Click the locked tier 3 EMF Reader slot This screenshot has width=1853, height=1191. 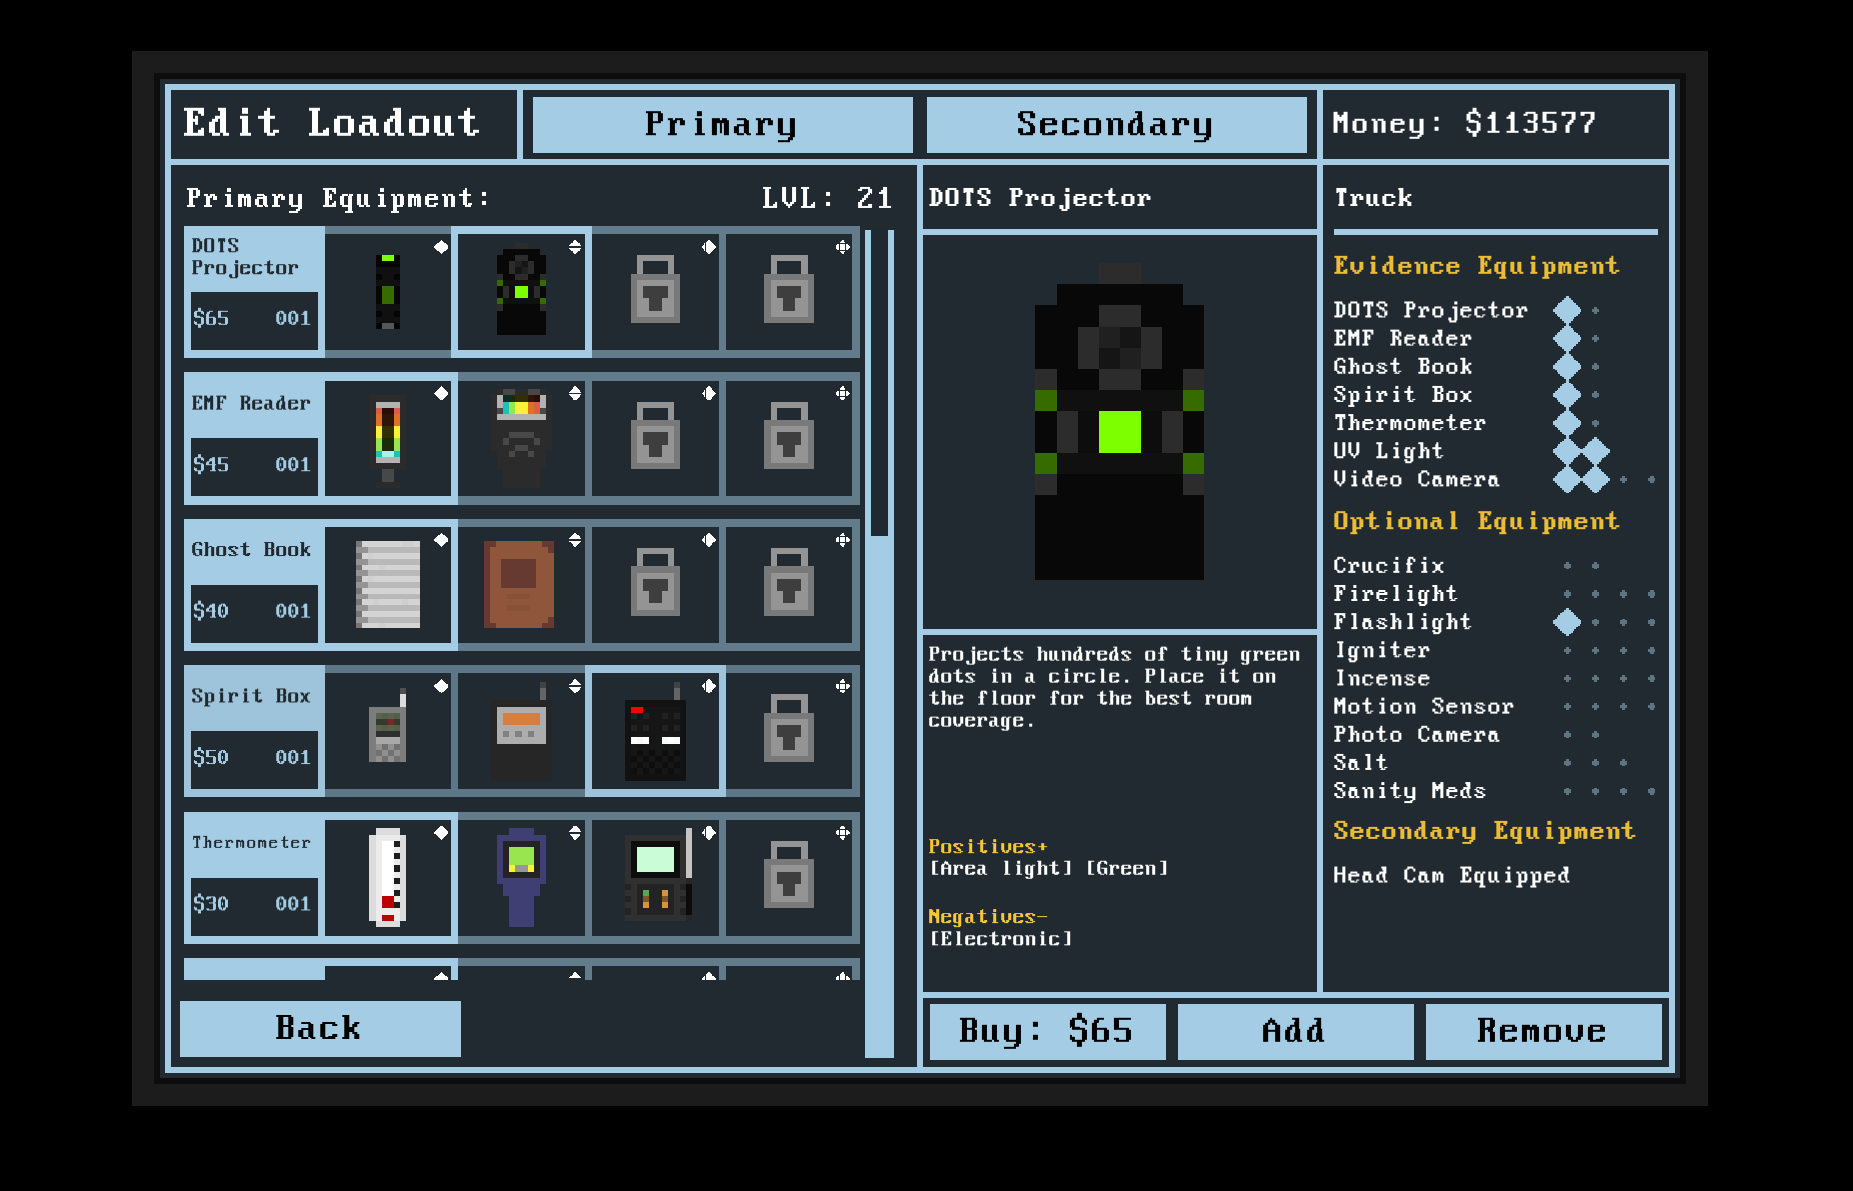tap(655, 438)
